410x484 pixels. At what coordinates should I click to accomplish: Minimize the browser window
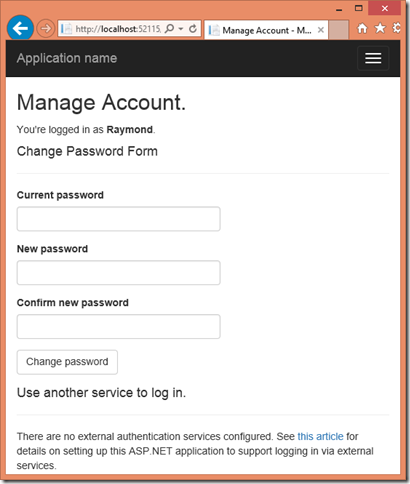click(339, 9)
